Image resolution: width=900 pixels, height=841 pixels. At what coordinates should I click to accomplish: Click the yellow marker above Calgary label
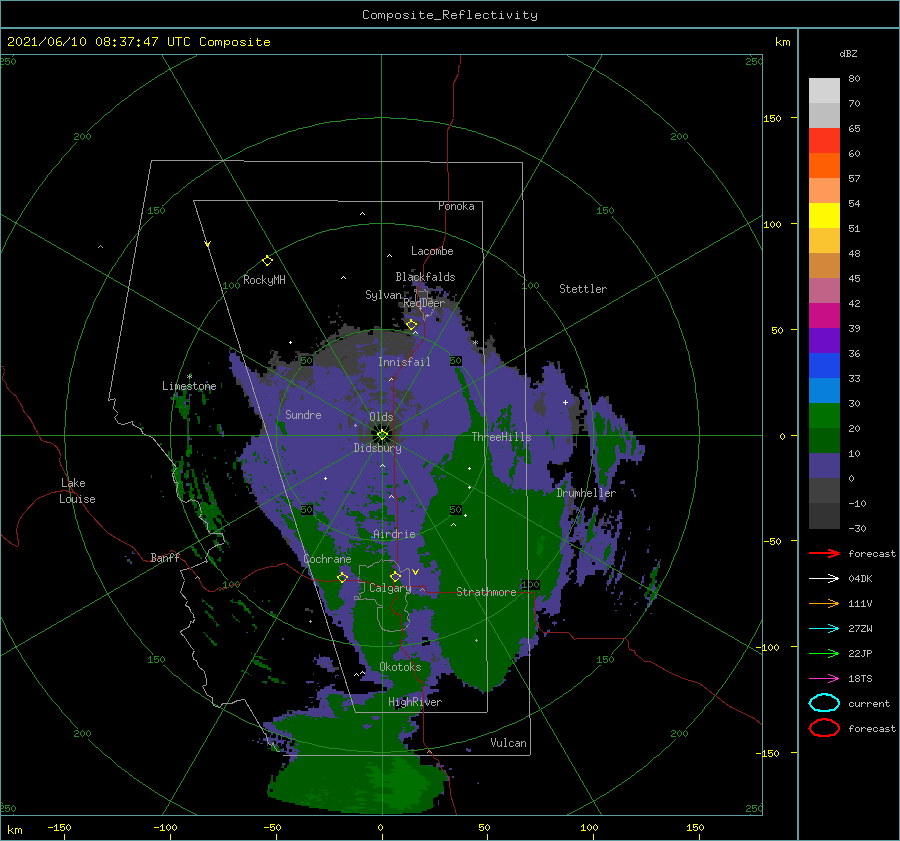395,576
